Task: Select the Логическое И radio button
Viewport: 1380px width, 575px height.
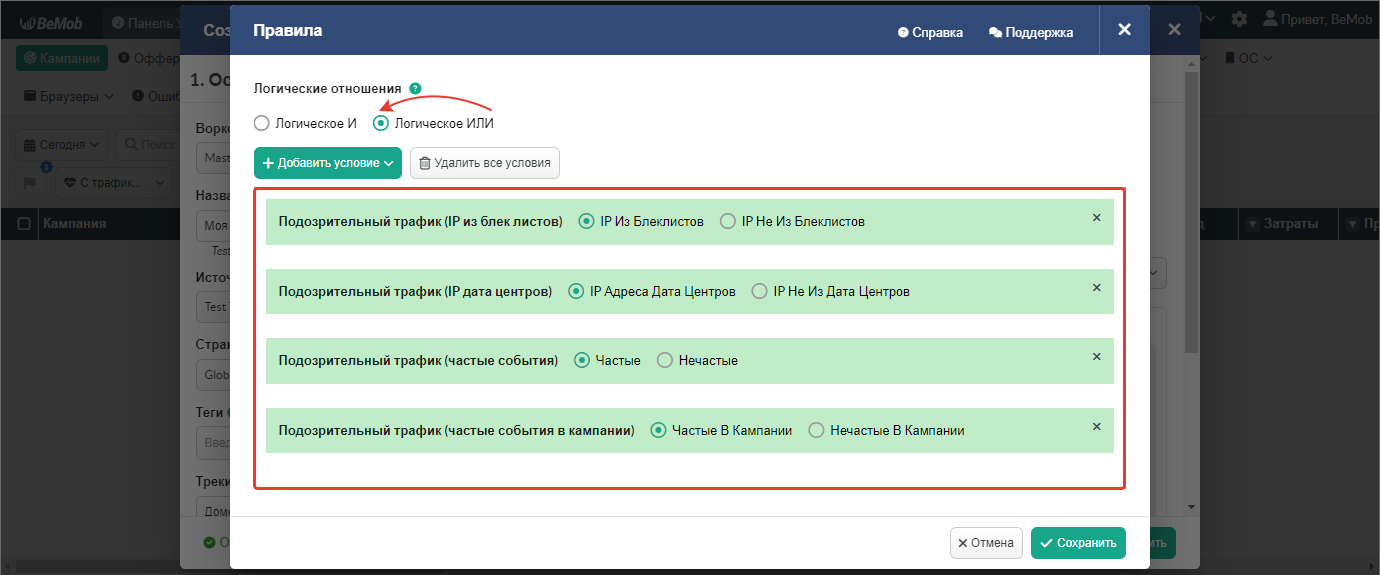Action: coord(262,123)
